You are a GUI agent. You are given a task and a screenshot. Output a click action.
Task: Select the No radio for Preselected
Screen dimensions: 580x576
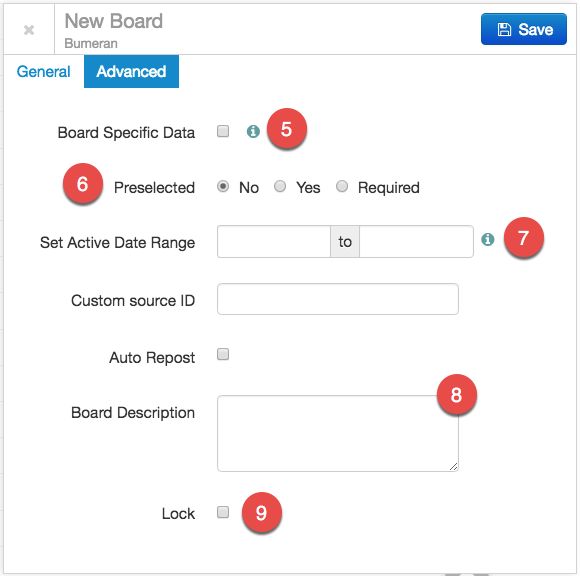pos(223,186)
